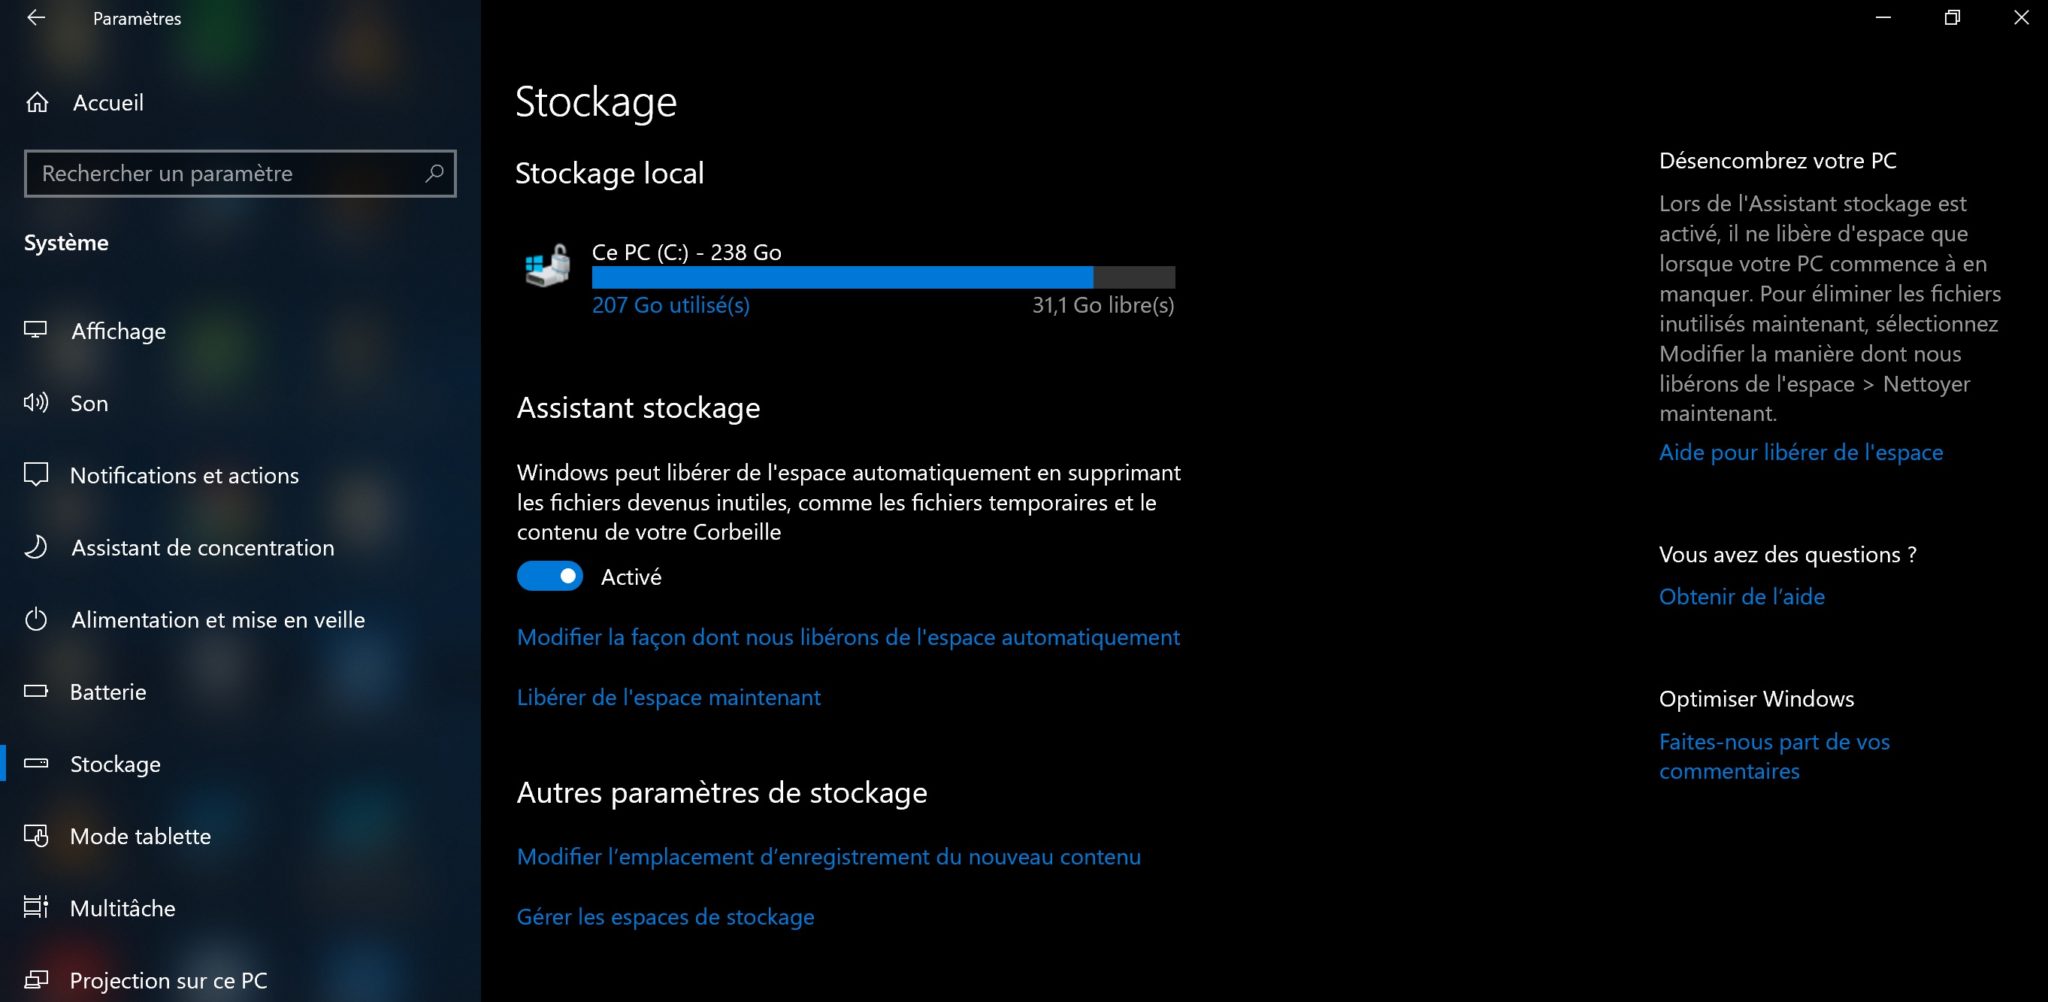This screenshot has height=1002, width=2048.
Task: Click the Ce PC drive icon
Action: click(x=548, y=267)
